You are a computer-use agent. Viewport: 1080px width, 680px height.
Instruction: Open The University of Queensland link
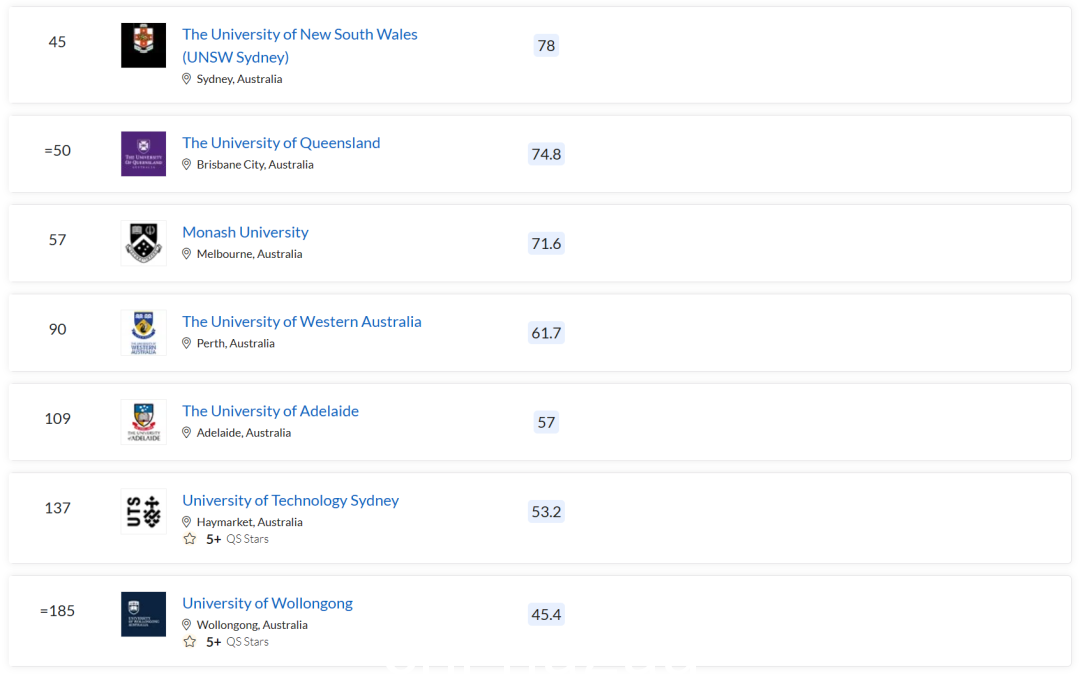click(281, 143)
